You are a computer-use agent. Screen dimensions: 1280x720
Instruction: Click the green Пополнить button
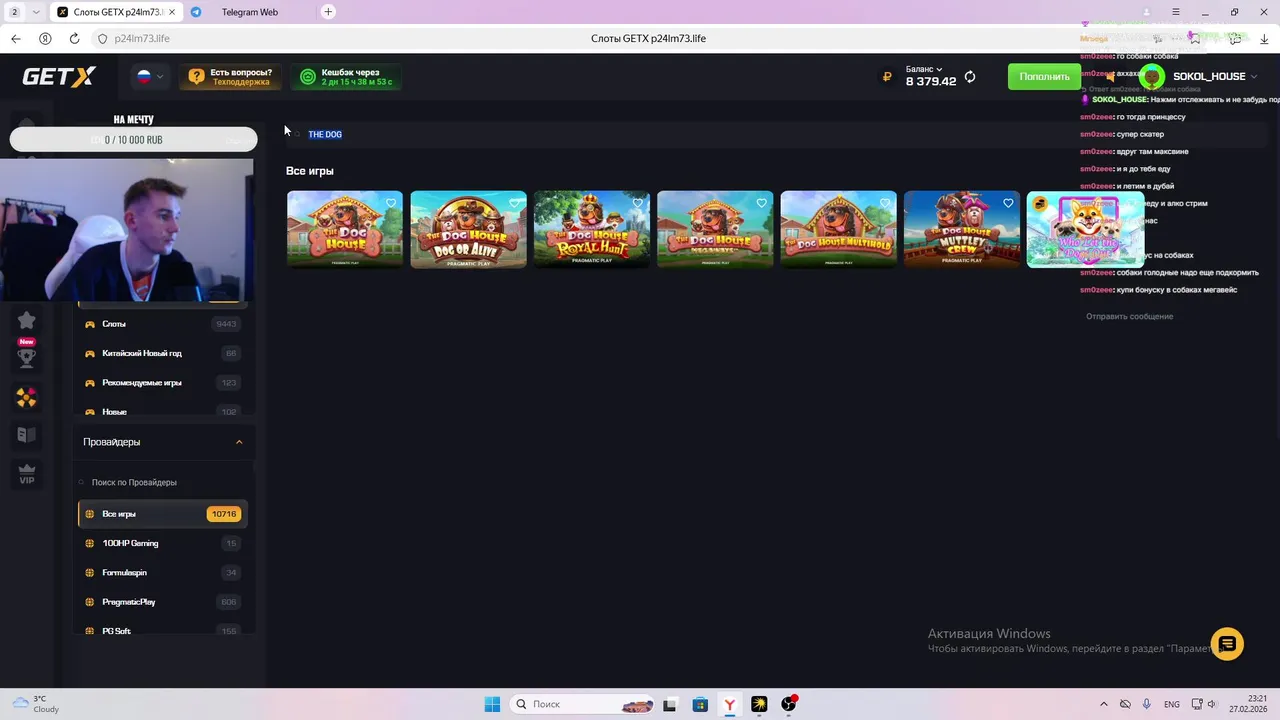pyautogui.click(x=1044, y=76)
